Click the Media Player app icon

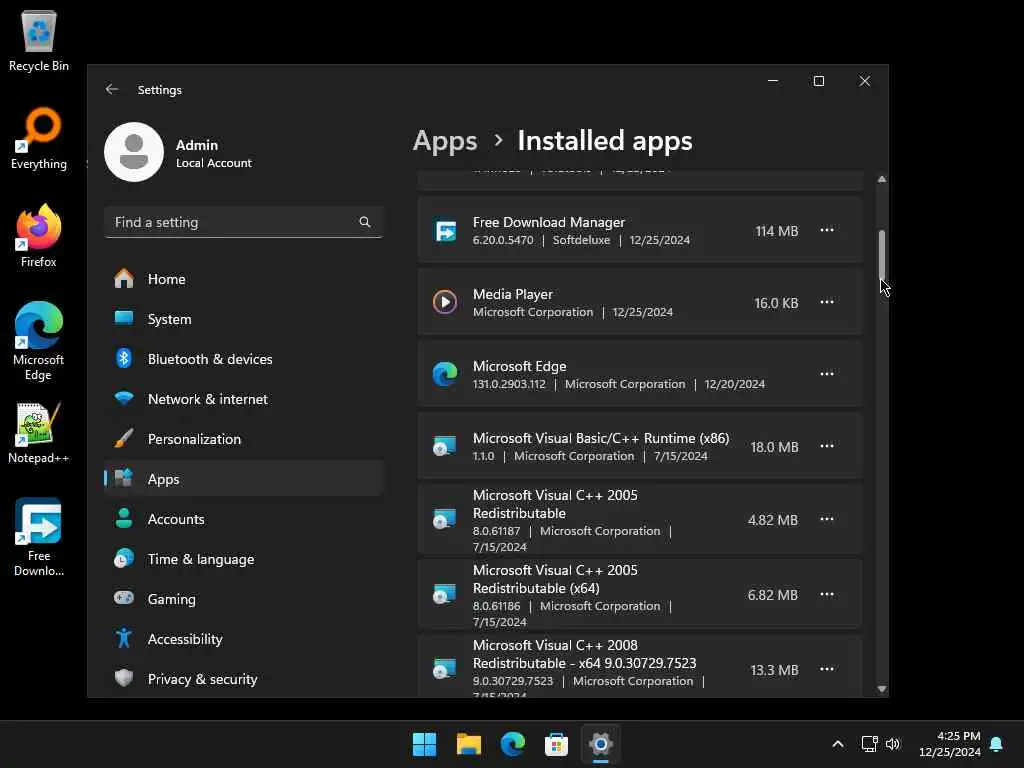445,302
